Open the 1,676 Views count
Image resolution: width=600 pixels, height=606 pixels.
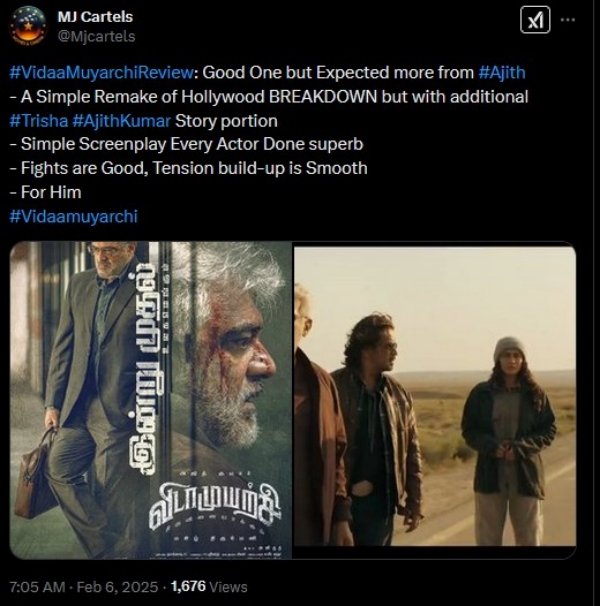tap(209, 587)
